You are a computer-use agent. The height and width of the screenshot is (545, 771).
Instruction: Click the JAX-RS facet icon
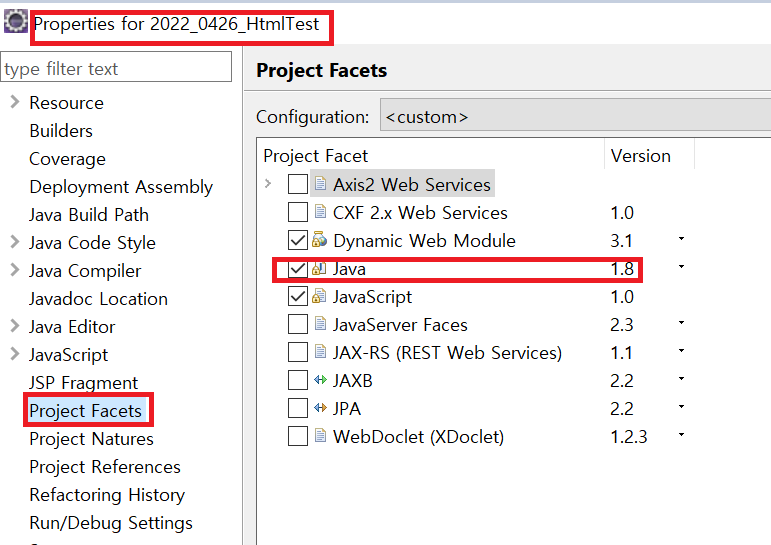click(320, 352)
